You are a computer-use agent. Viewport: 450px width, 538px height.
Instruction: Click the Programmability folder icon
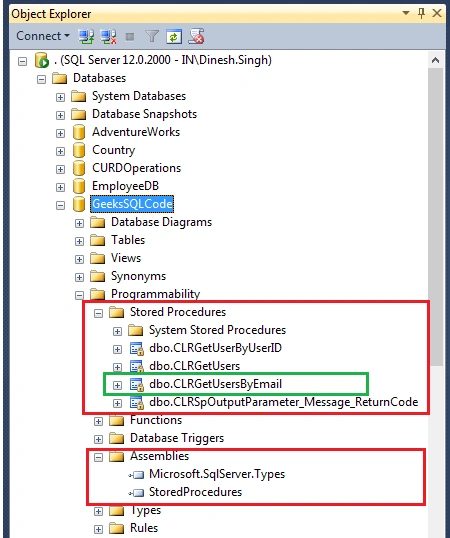[97, 294]
